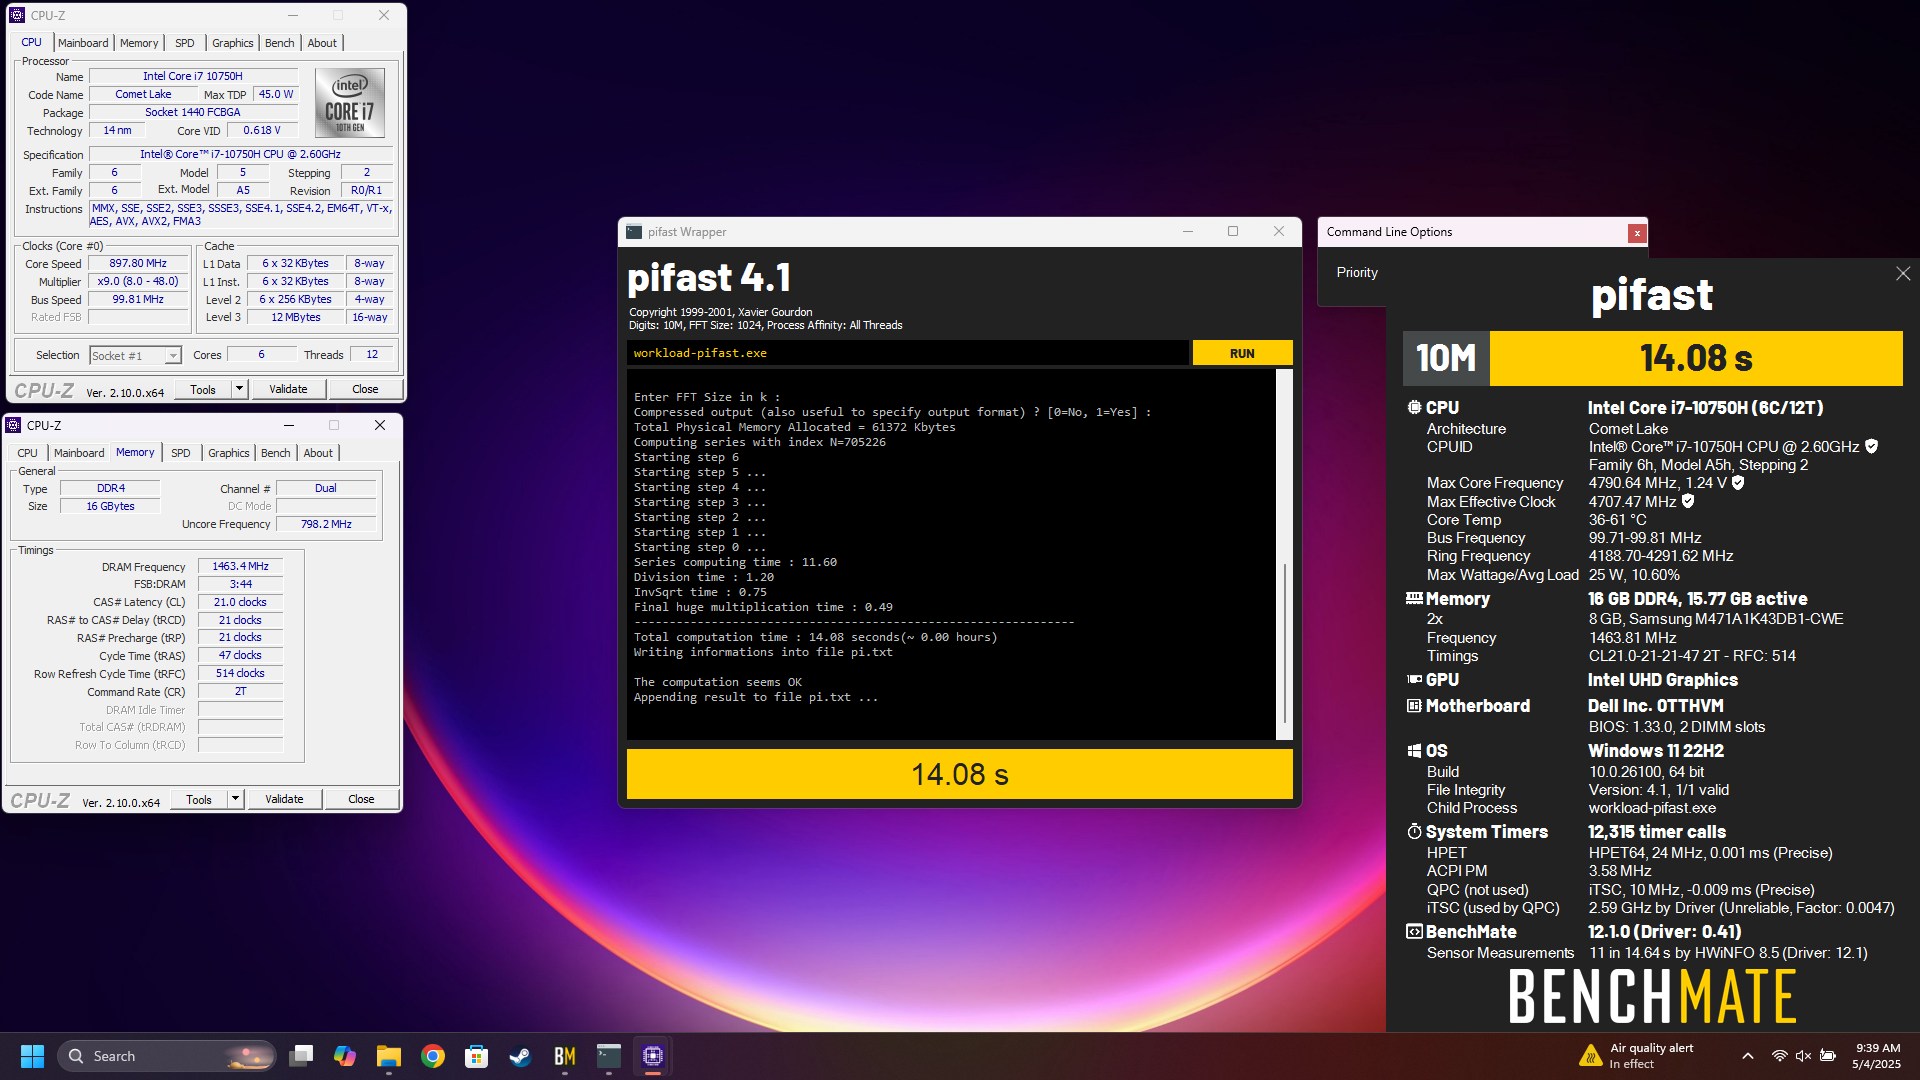Screen dimensions: 1920x1080
Task: Open File Explorer from the taskbar
Action: pyautogui.click(x=389, y=1056)
